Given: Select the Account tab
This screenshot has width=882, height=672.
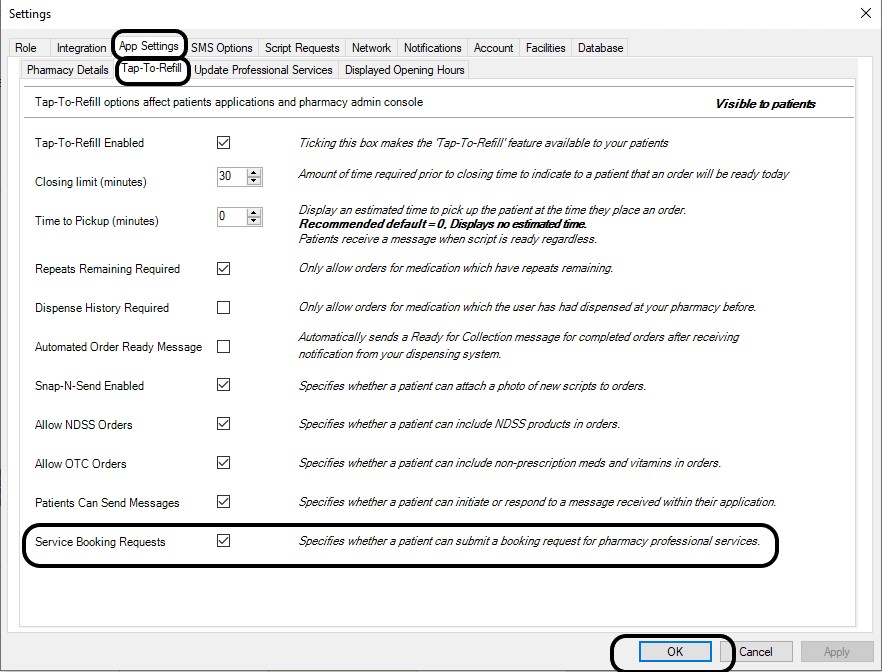Looking at the screenshot, I should [493, 48].
